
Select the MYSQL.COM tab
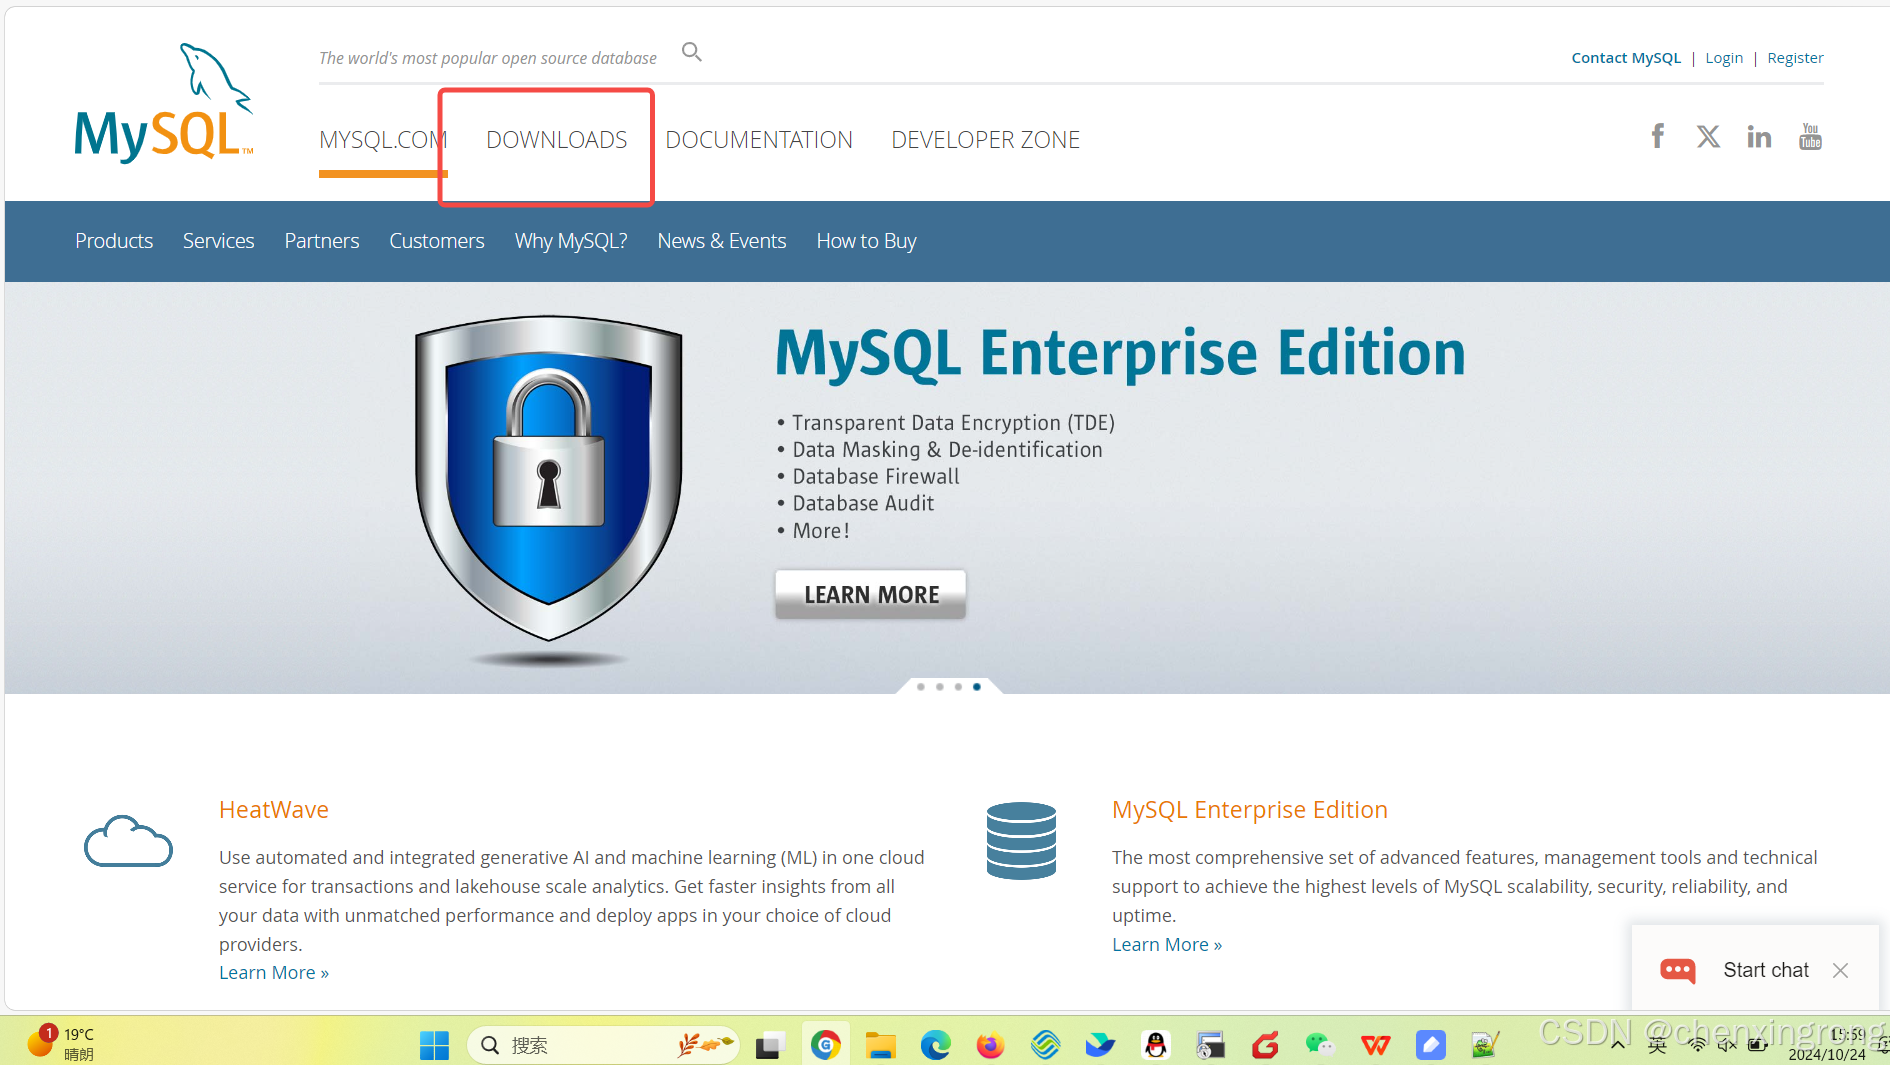pyautogui.click(x=383, y=140)
